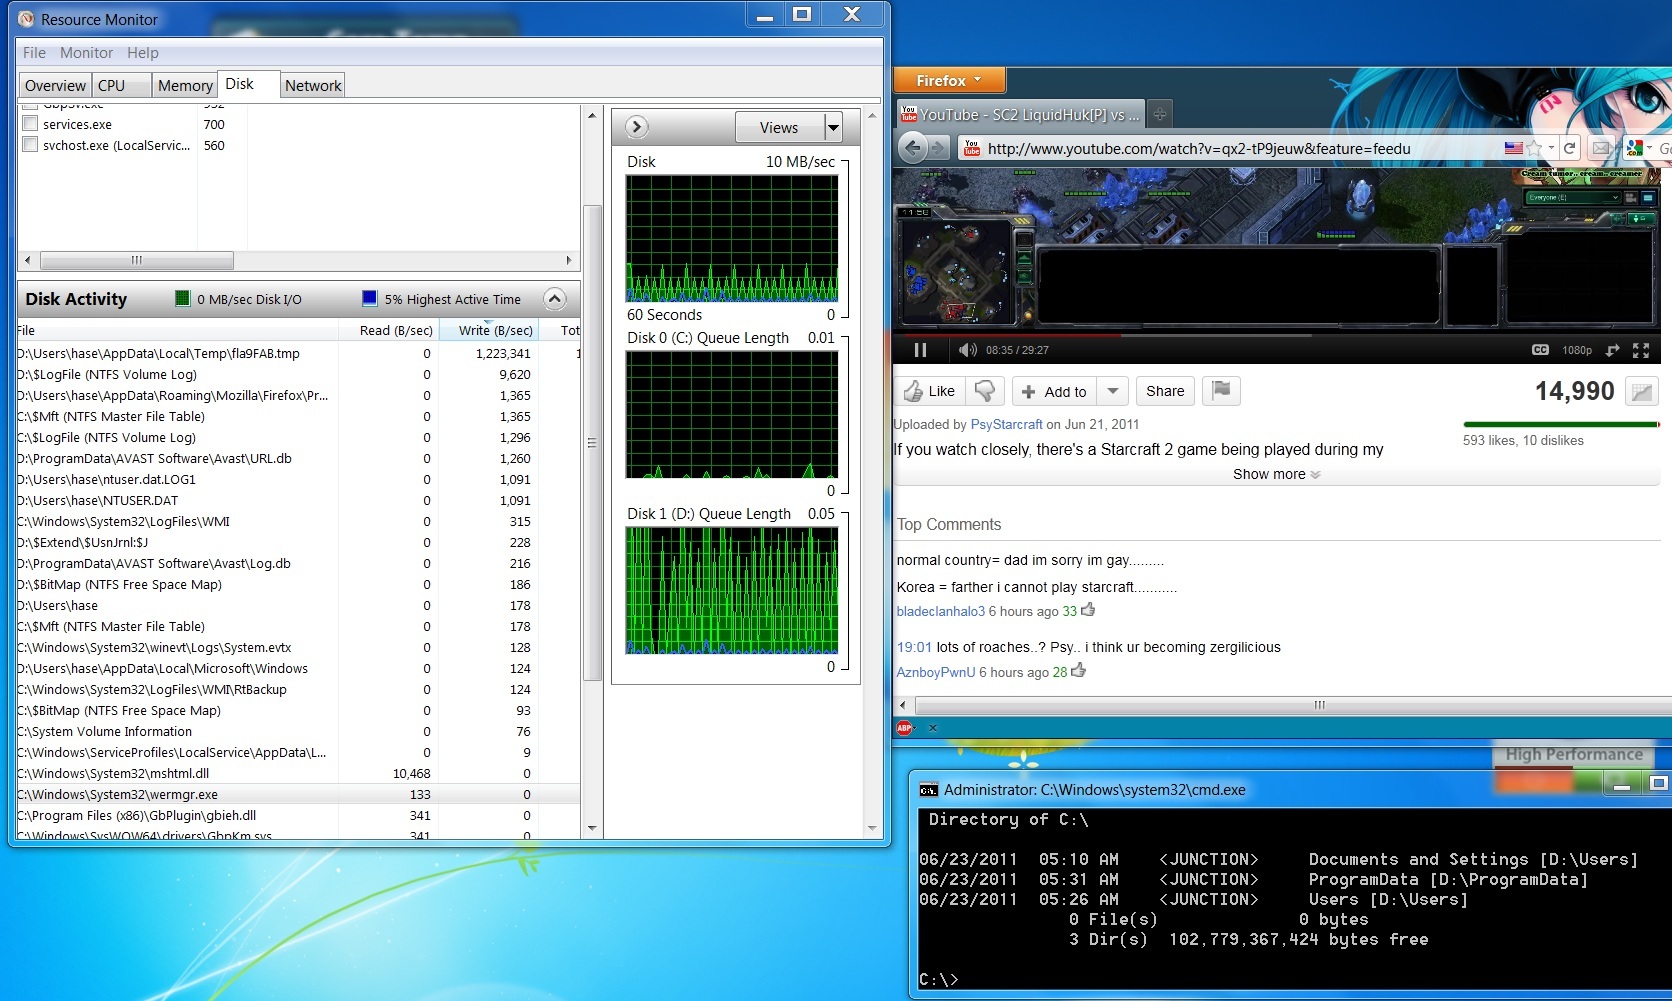
Task: Thumbs up bladeclanhalo3's comment
Action: point(1088,609)
